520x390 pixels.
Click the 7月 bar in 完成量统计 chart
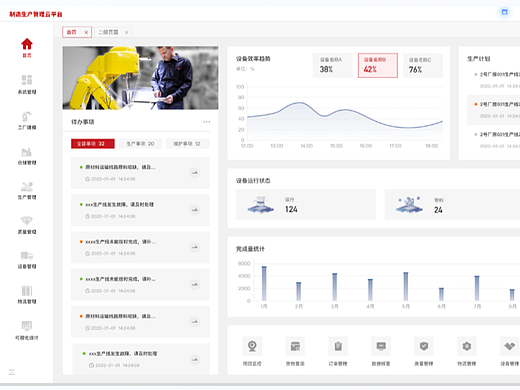[x=477, y=288]
